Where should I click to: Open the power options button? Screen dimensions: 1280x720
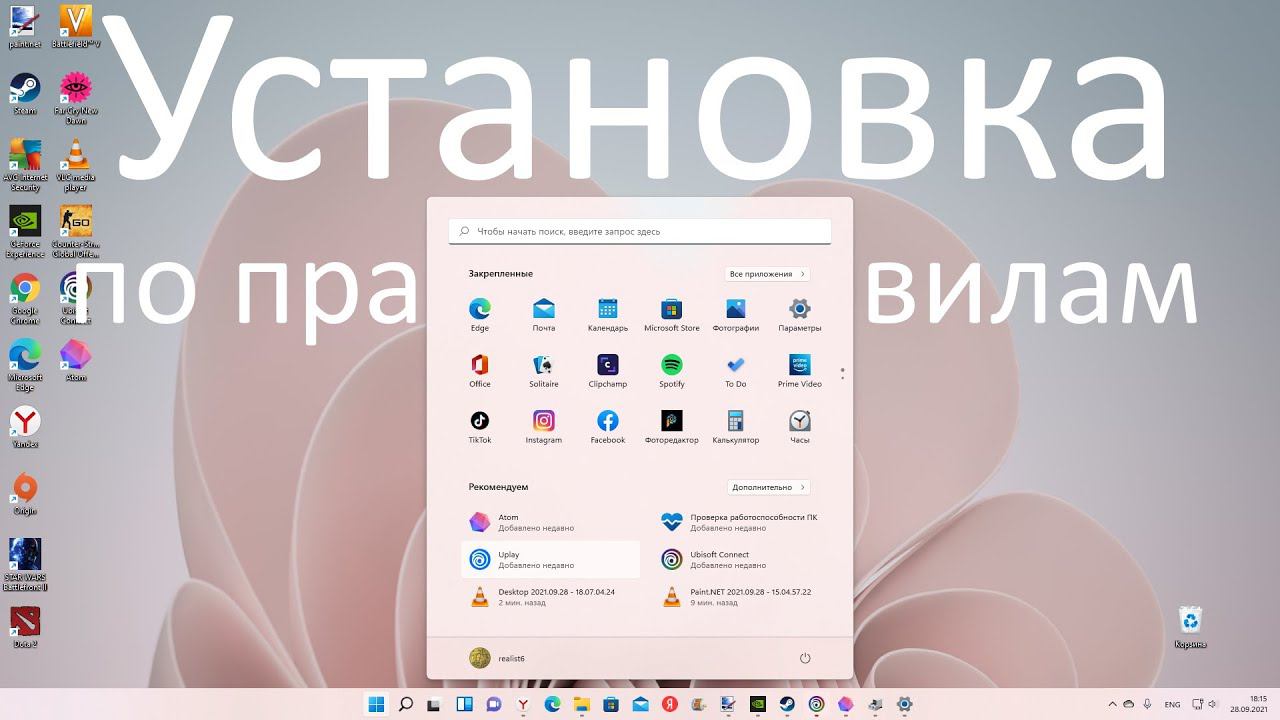pos(805,658)
